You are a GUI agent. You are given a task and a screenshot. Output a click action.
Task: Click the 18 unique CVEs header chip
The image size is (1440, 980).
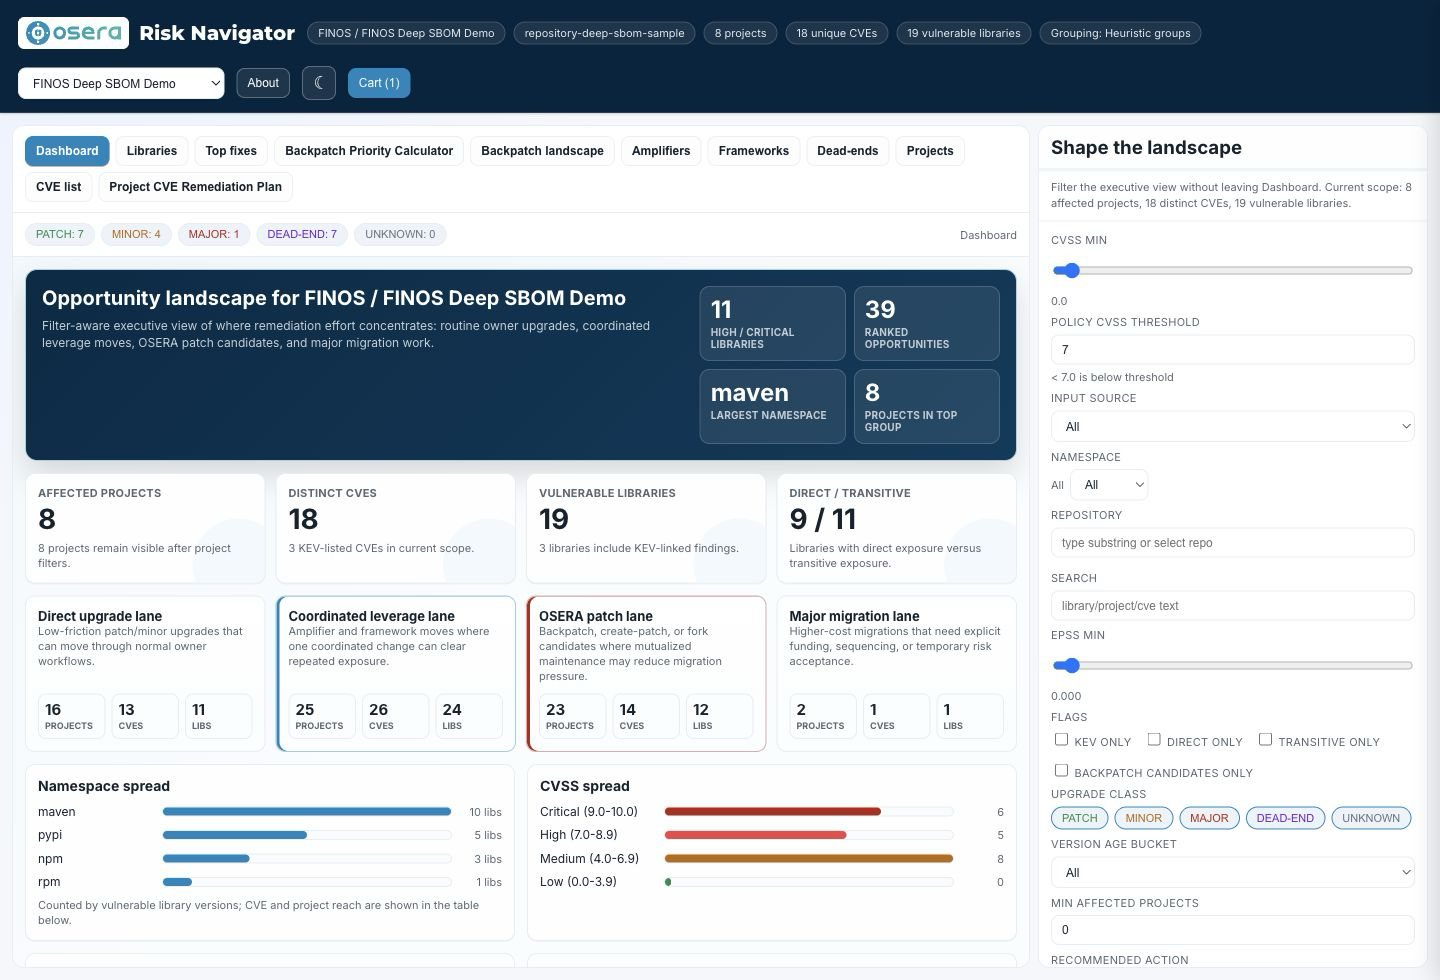836,33
